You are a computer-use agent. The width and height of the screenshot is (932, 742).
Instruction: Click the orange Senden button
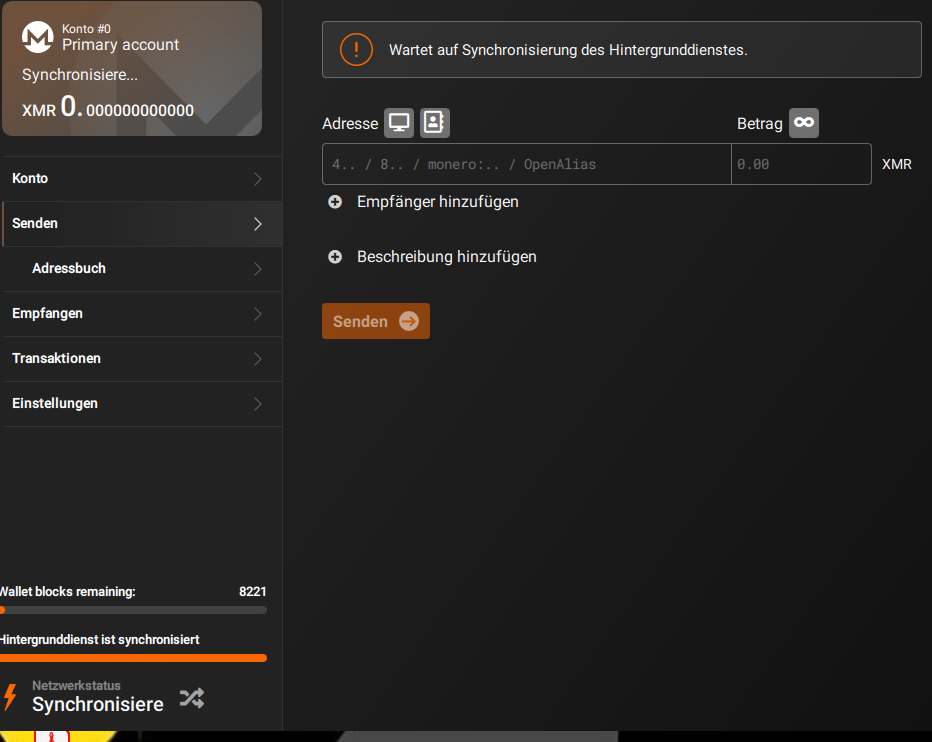point(376,321)
